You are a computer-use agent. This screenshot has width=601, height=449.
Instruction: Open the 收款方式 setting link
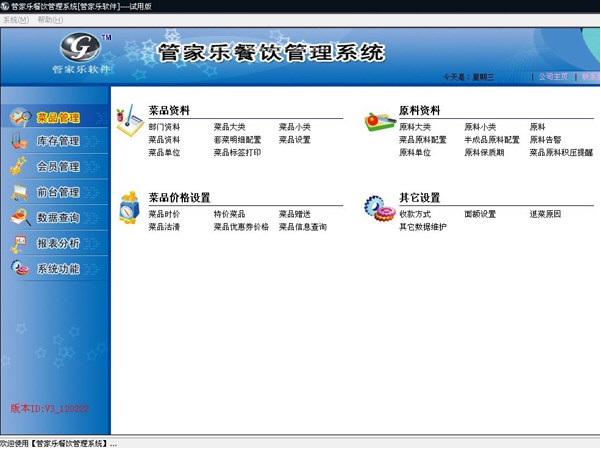tap(415, 214)
